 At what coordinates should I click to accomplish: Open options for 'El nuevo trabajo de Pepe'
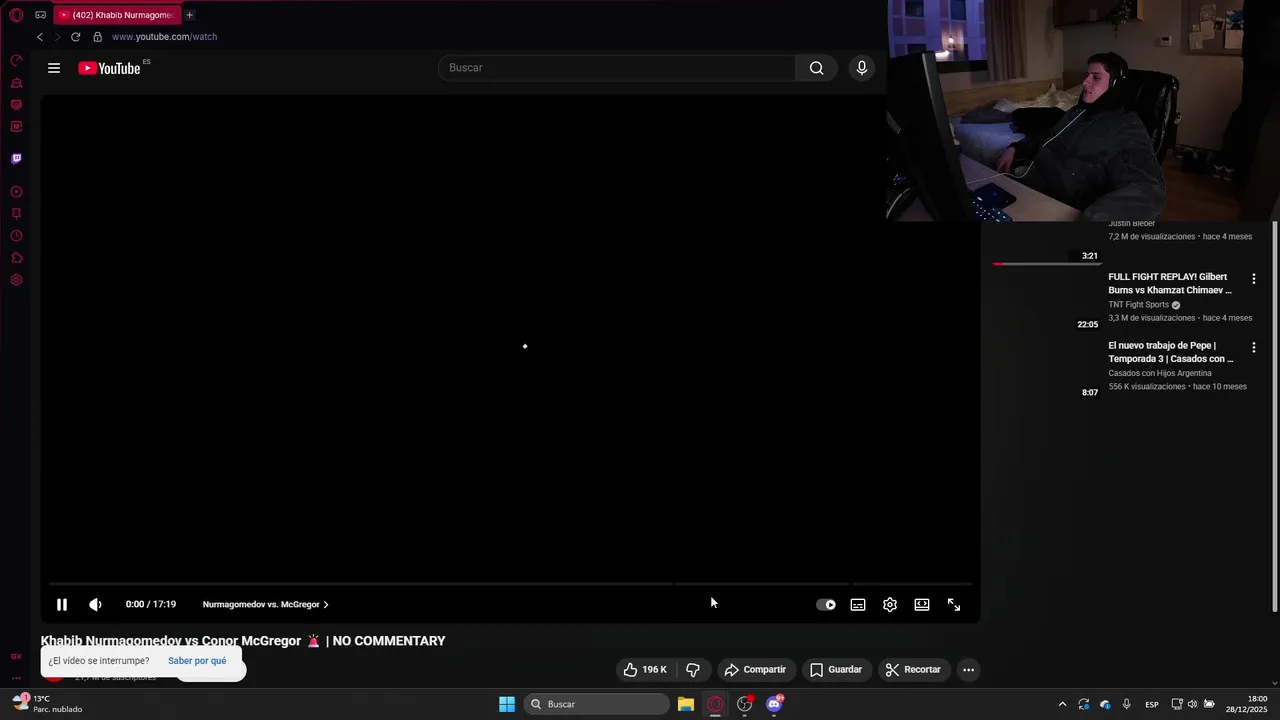point(1254,348)
